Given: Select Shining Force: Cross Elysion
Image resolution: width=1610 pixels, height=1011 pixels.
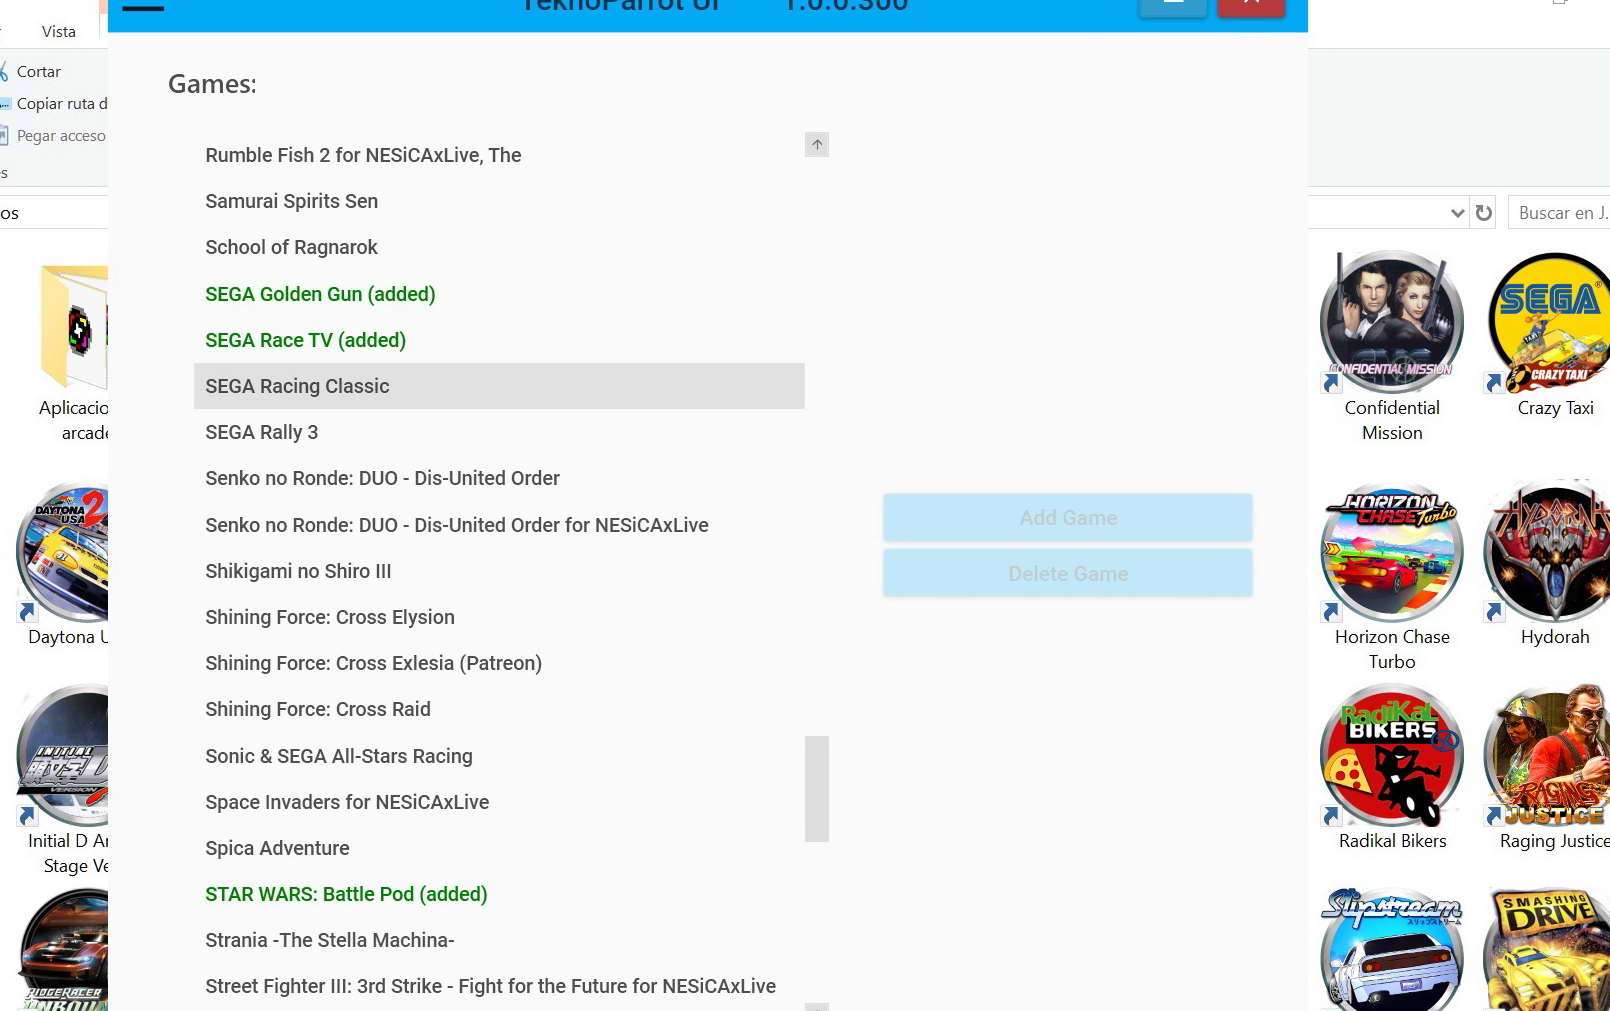Looking at the screenshot, I should 499,617.
